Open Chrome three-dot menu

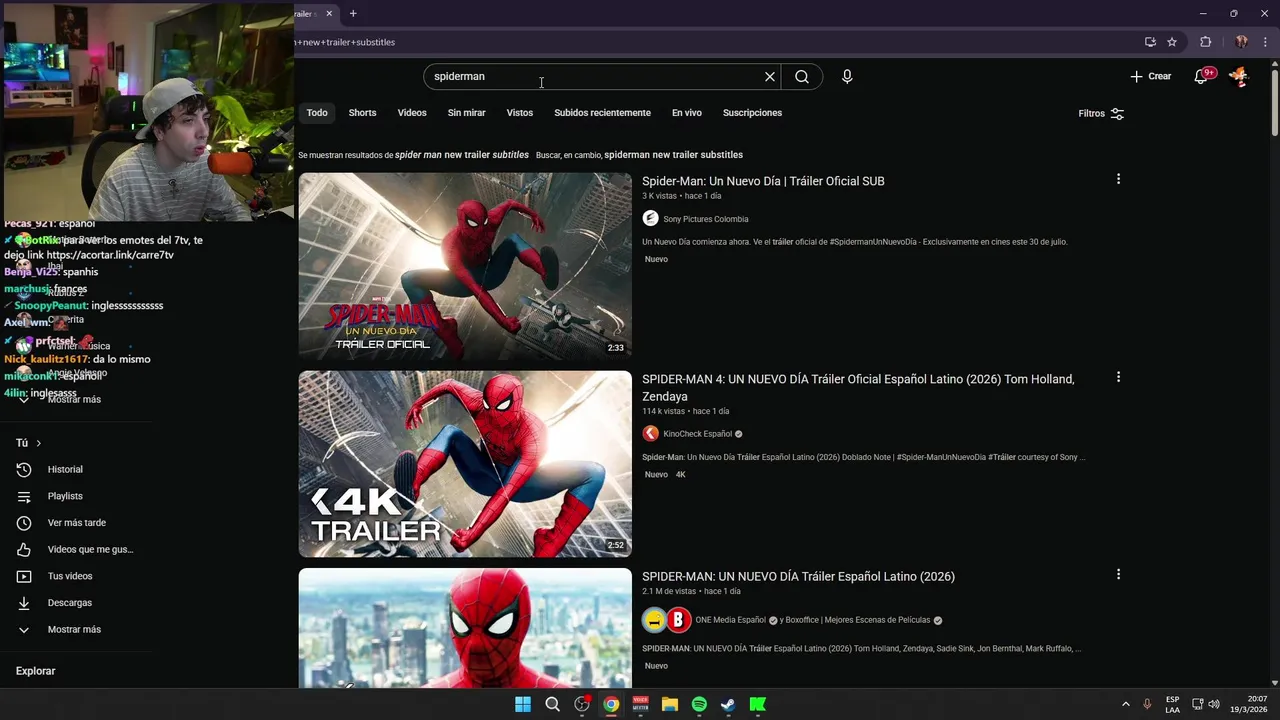[x=1265, y=42]
